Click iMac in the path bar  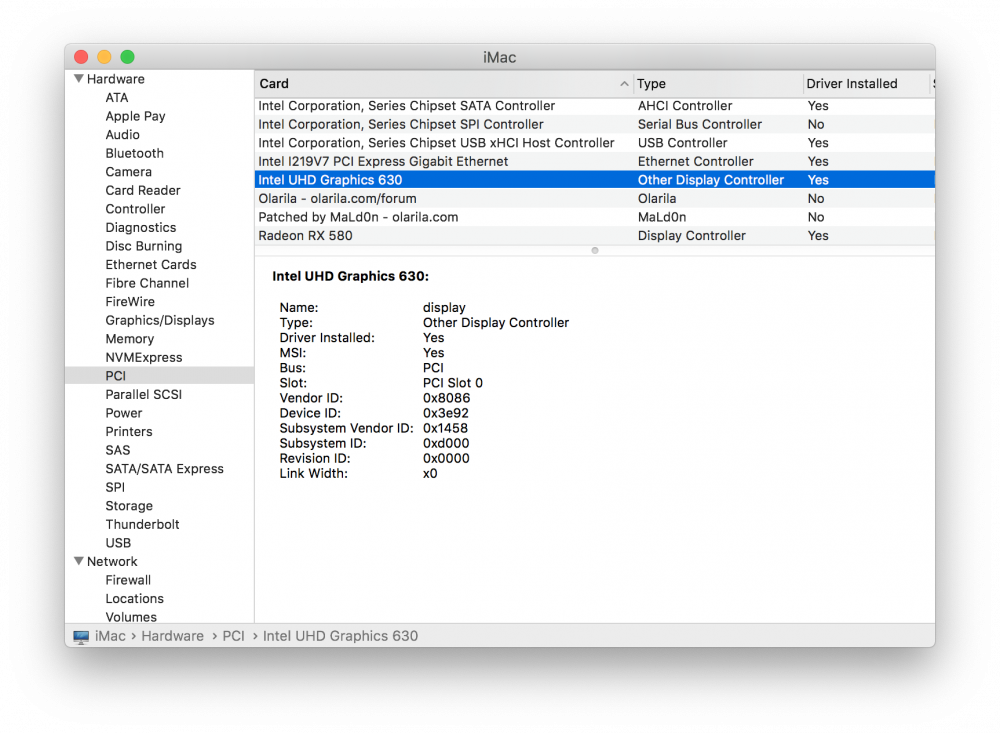110,636
